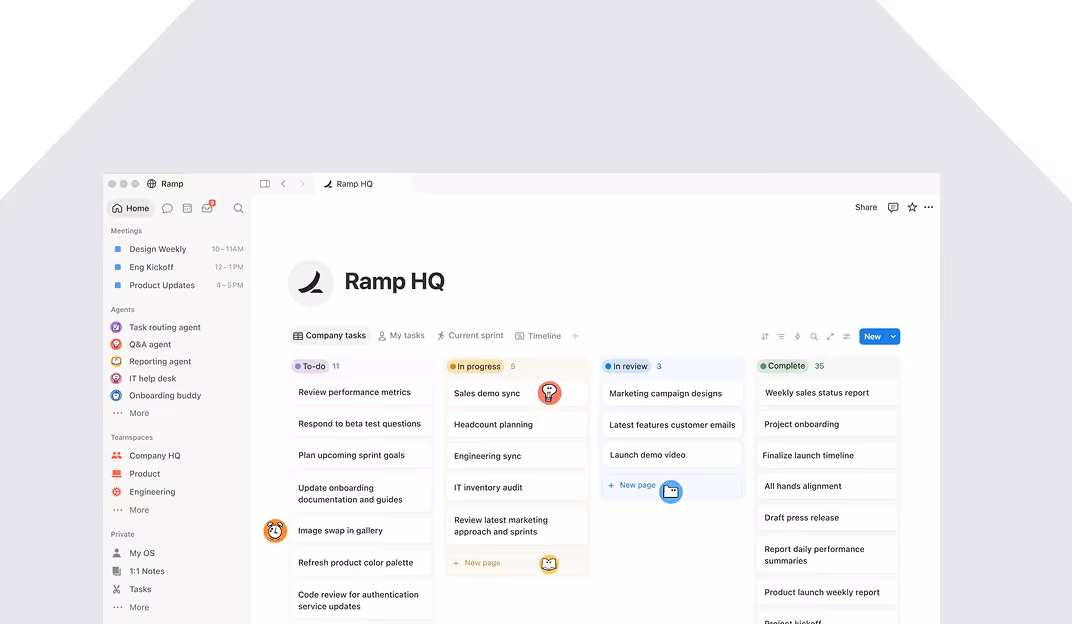Click the filter icon in board toolbar

(781, 336)
